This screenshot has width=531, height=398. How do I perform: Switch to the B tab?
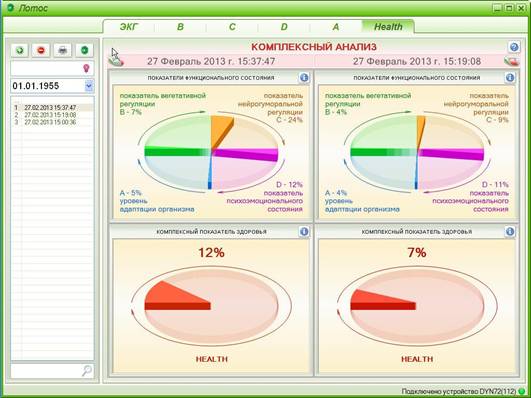[x=180, y=27]
